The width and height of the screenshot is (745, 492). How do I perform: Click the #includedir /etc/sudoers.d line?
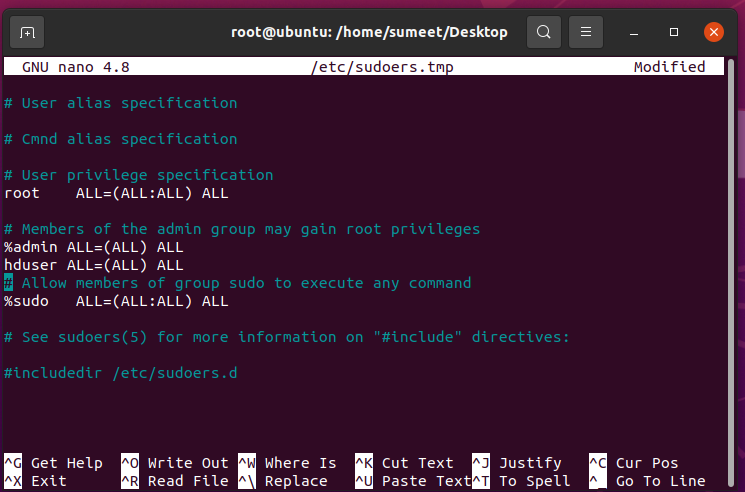[121, 373]
